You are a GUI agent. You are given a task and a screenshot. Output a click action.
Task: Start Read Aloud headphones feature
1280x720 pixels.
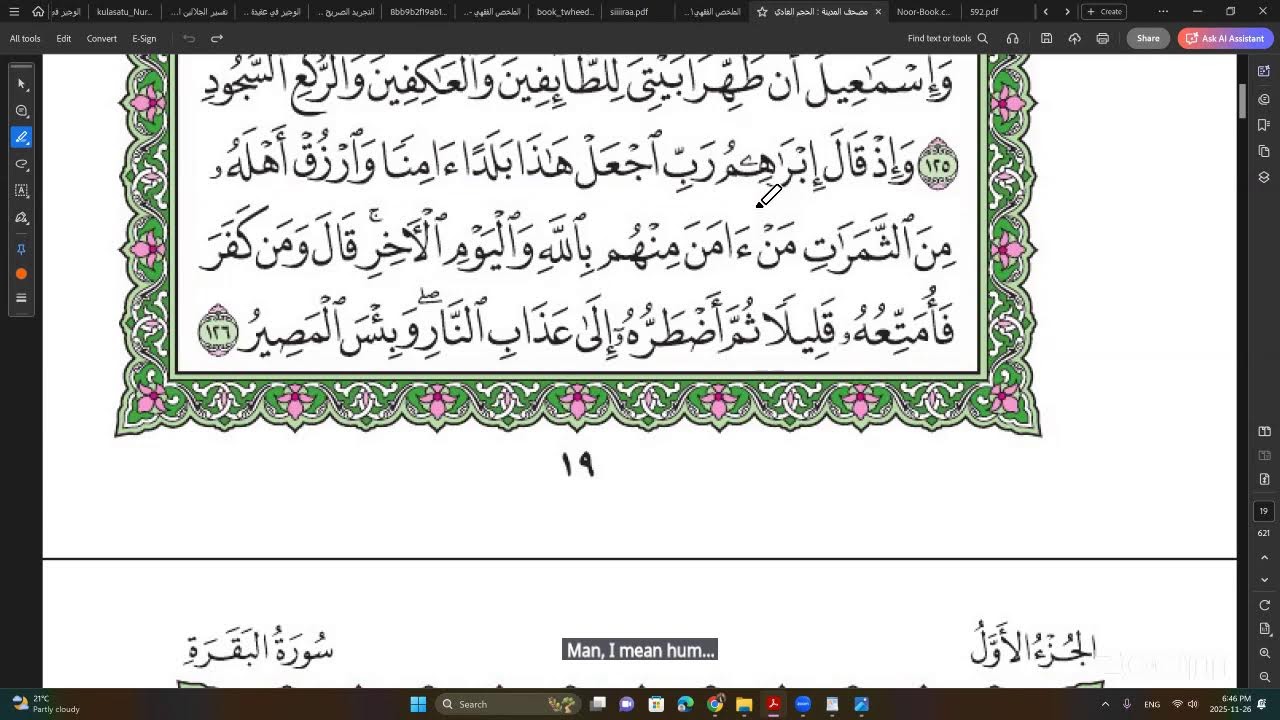pos(1013,38)
